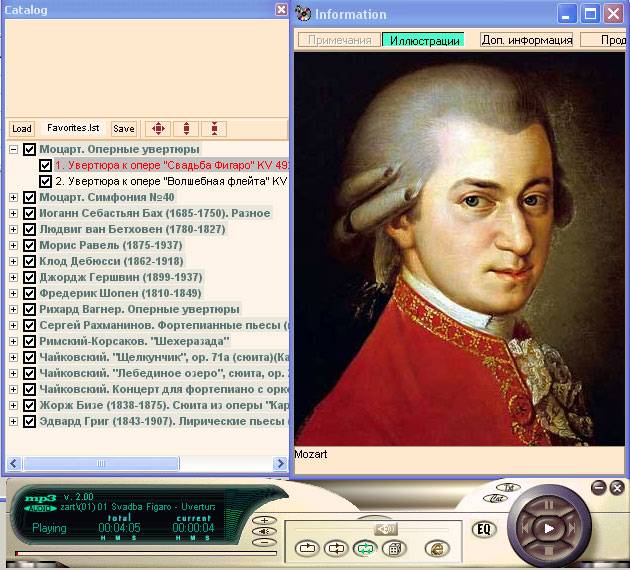Viewport: 630px width, 570px height.
Task: Click the Catalog scrollbar right arrow
Action: pos(280,464)
